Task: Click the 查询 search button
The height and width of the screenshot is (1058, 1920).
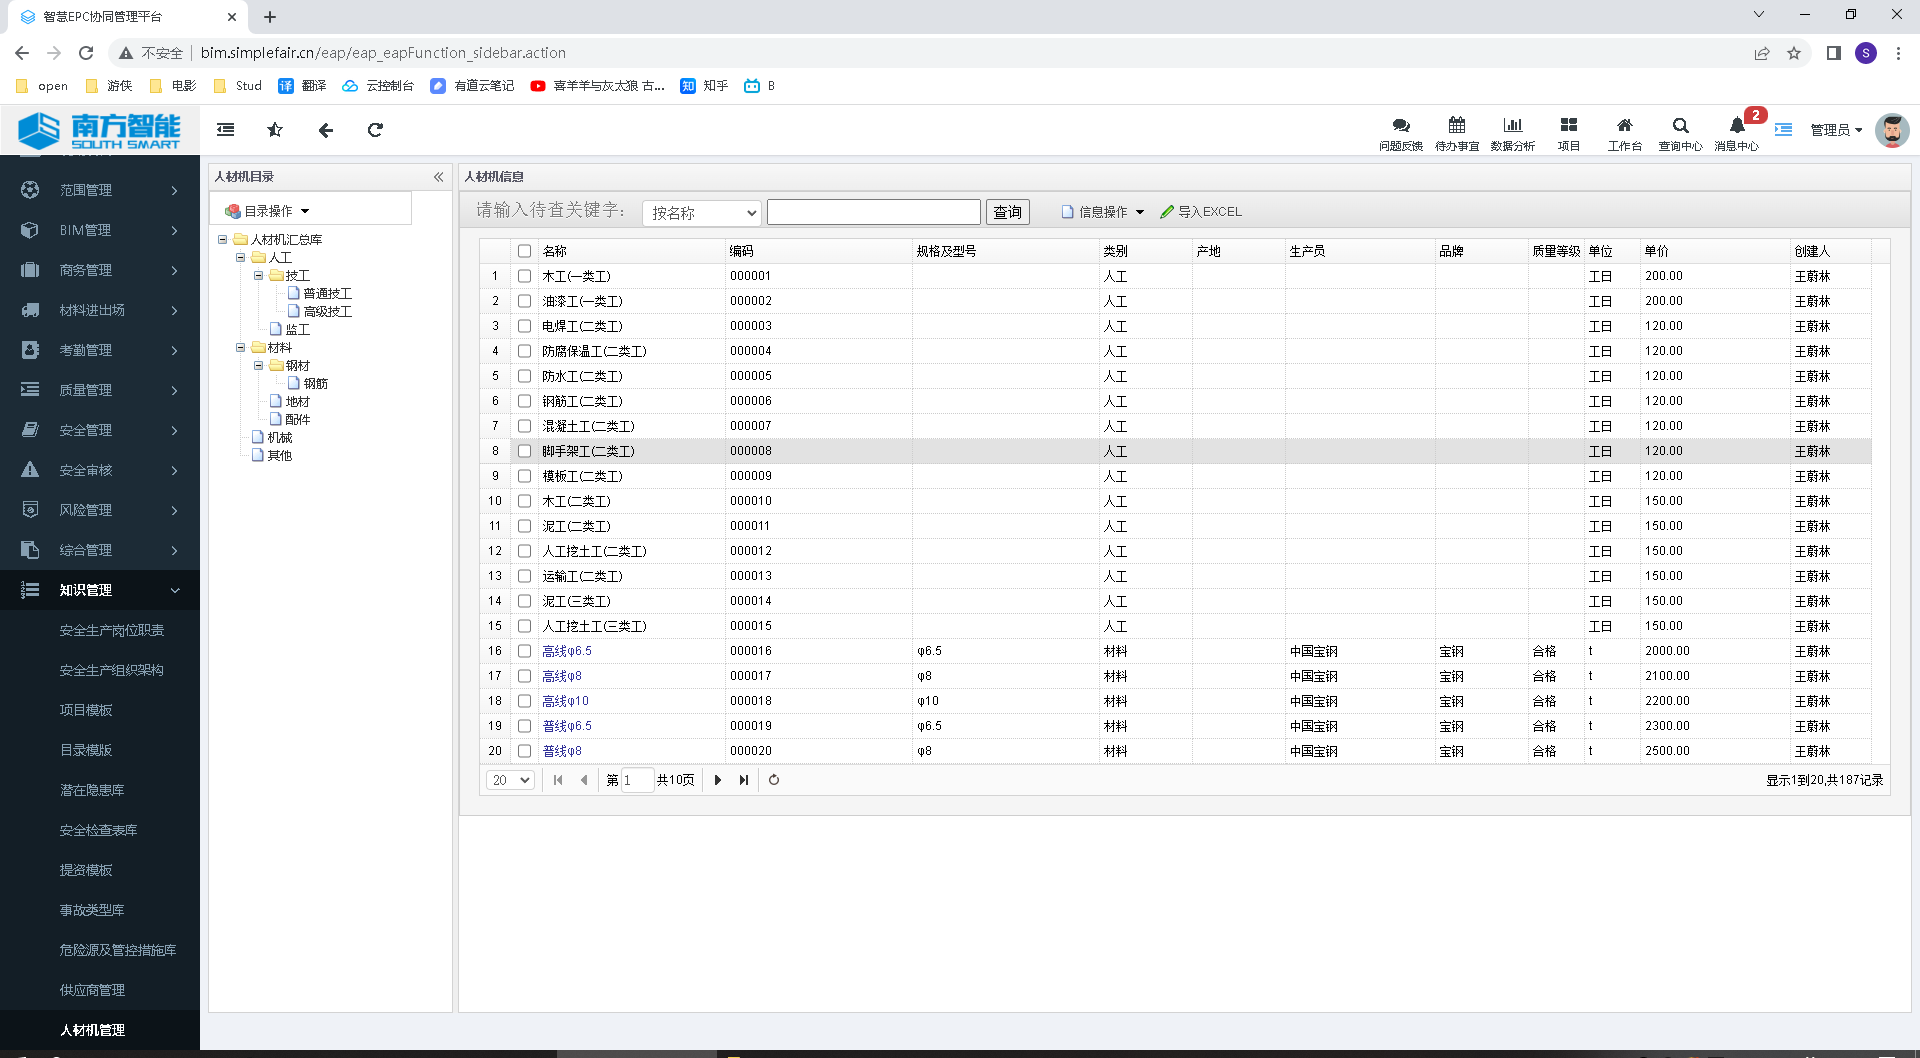Action: 1007,212
